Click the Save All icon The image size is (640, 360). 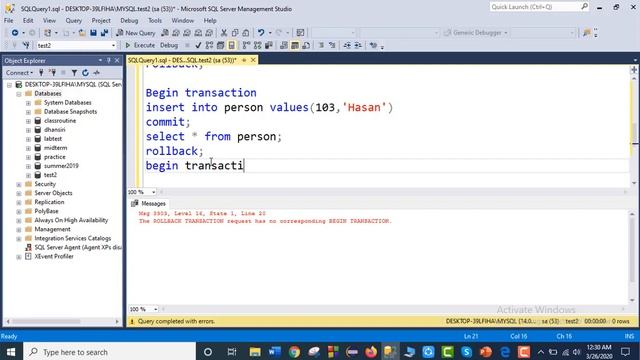(104, 33)
